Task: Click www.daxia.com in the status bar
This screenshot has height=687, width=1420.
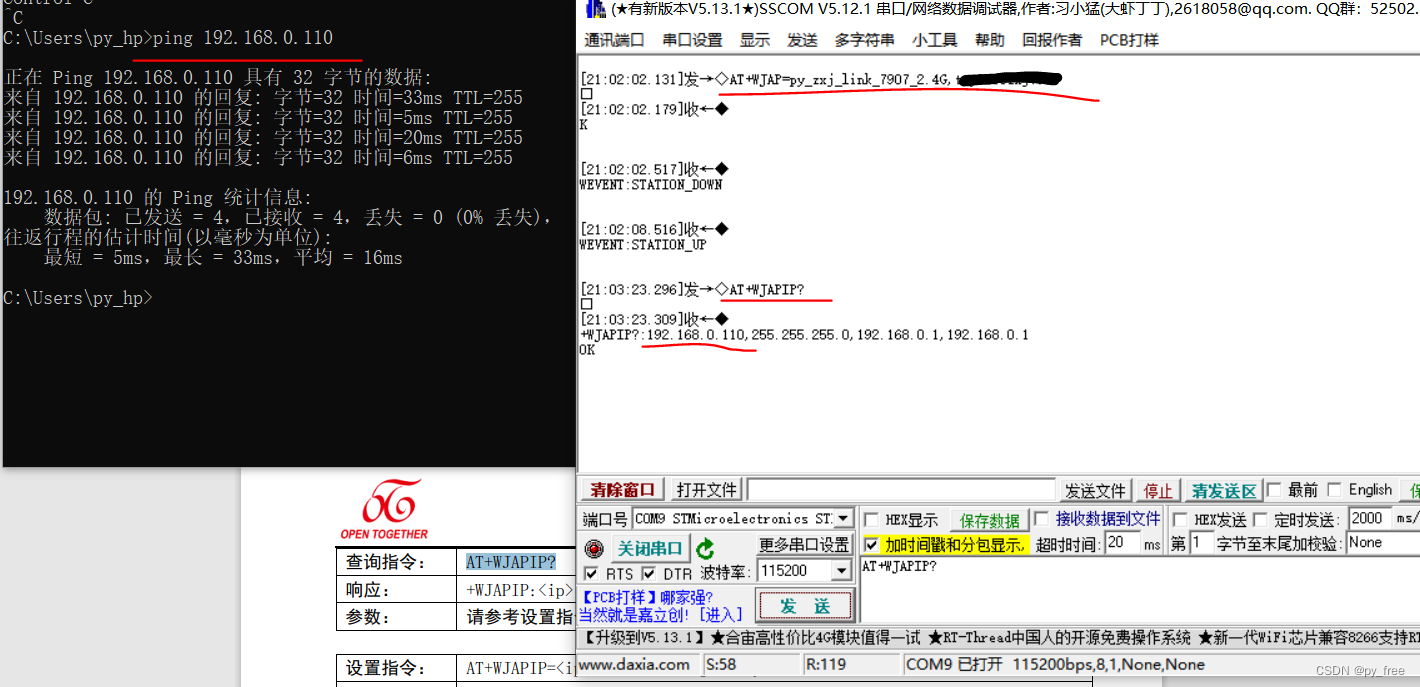Action: pos(635,665)
